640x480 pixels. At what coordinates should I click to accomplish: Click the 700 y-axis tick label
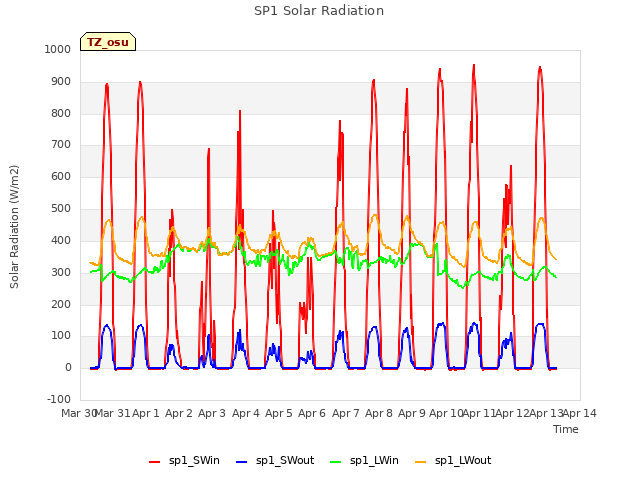(61, 144)
